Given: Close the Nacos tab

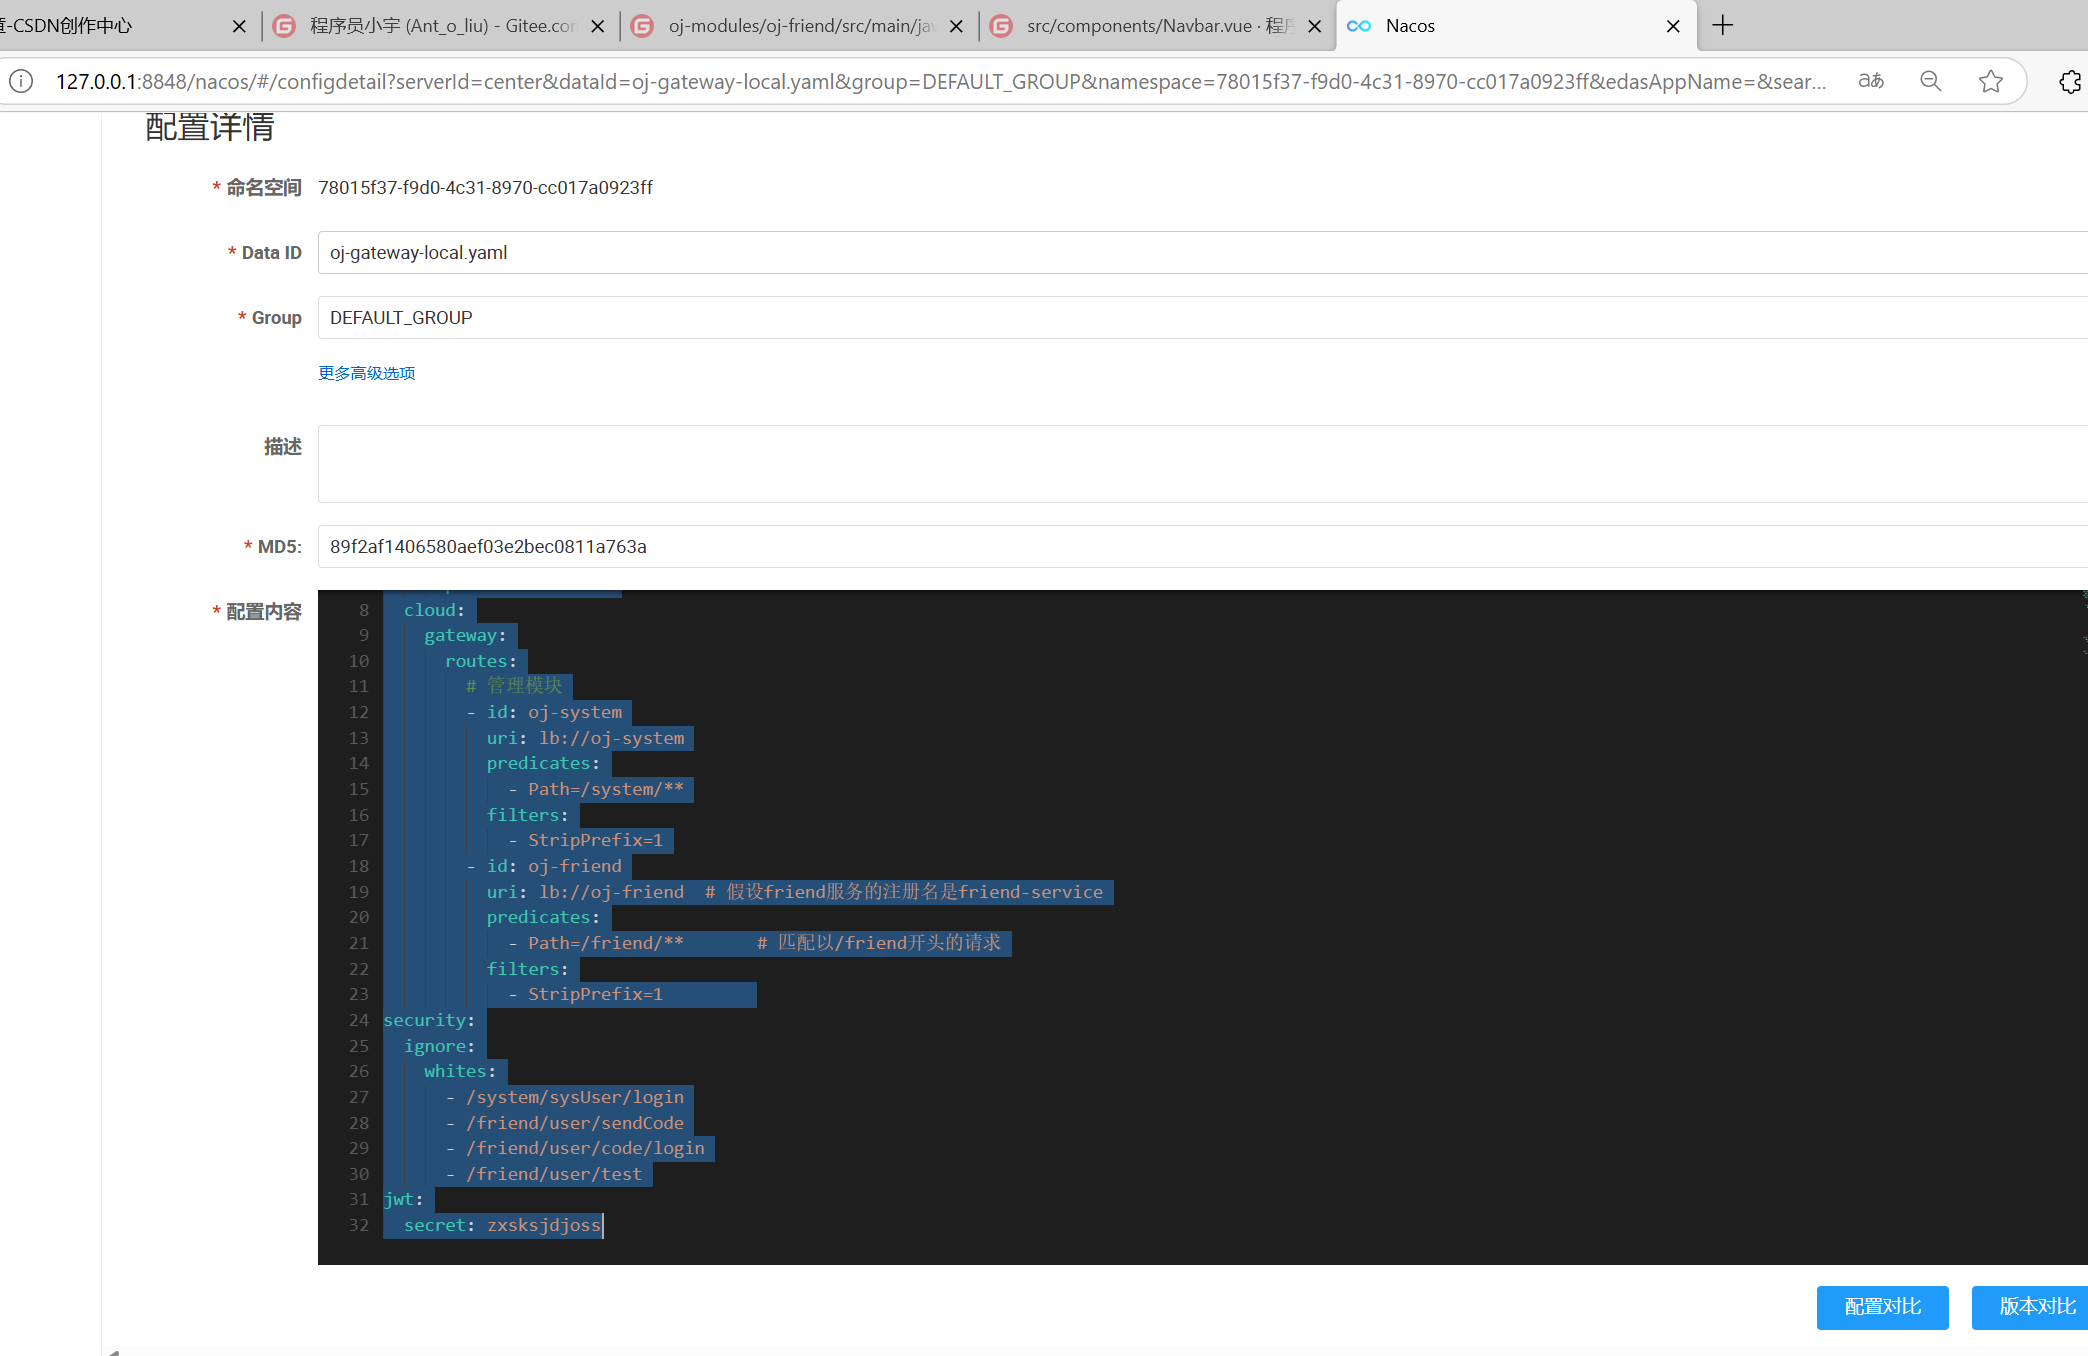Looking at the screenshot, I should click(x=1673, y=26).
